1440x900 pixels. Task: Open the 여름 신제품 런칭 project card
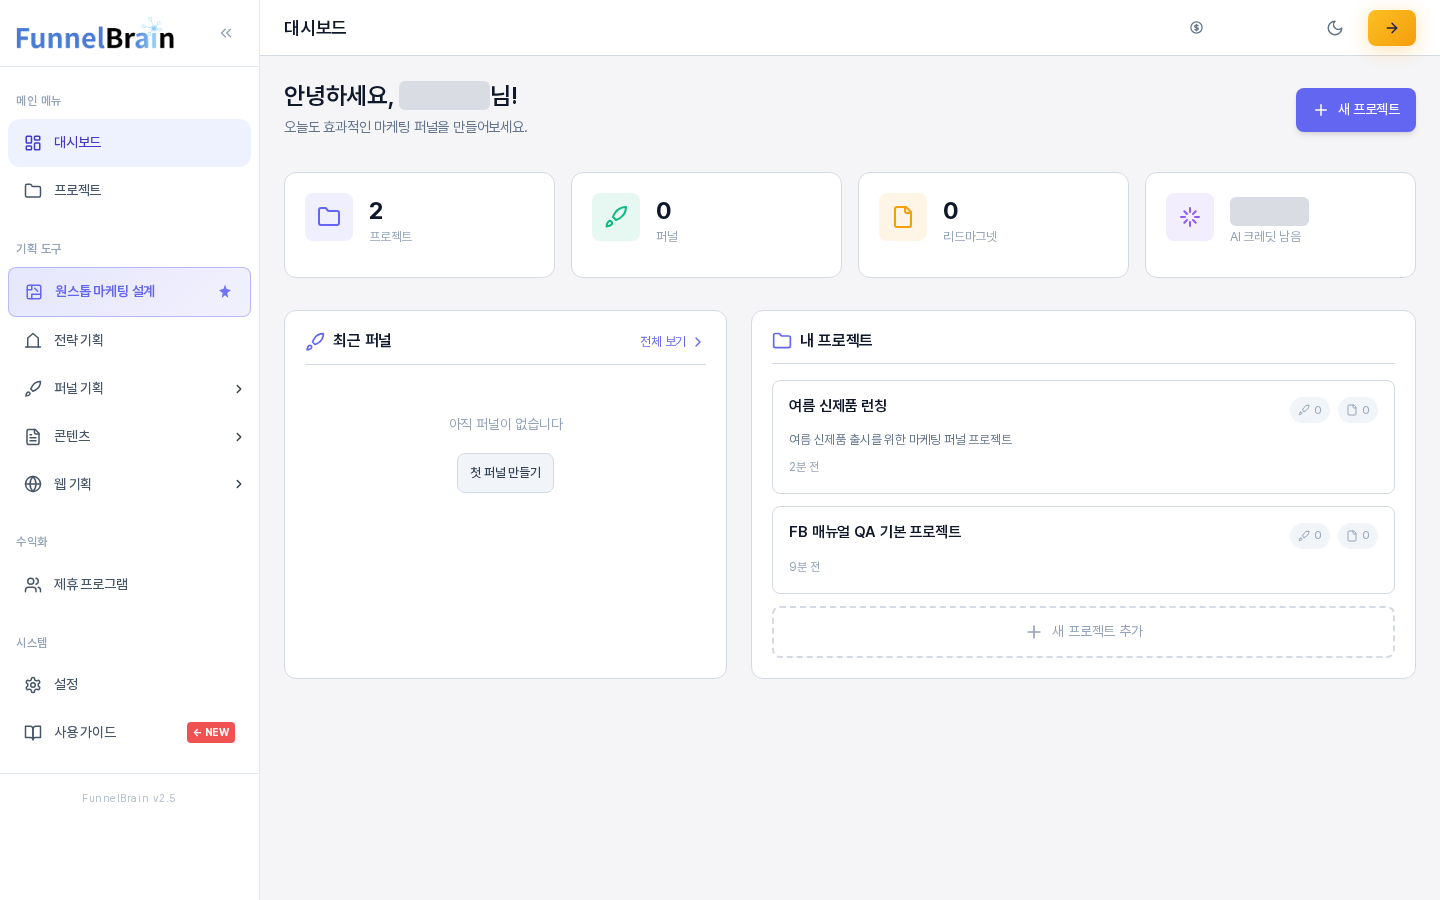pos(1083,437)
